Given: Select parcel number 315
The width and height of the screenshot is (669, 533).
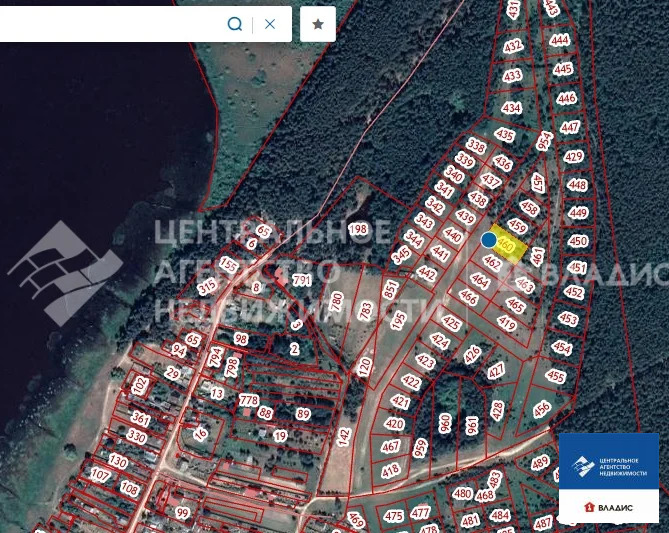Looking at the screenshot, I should [x=207, y=286].
